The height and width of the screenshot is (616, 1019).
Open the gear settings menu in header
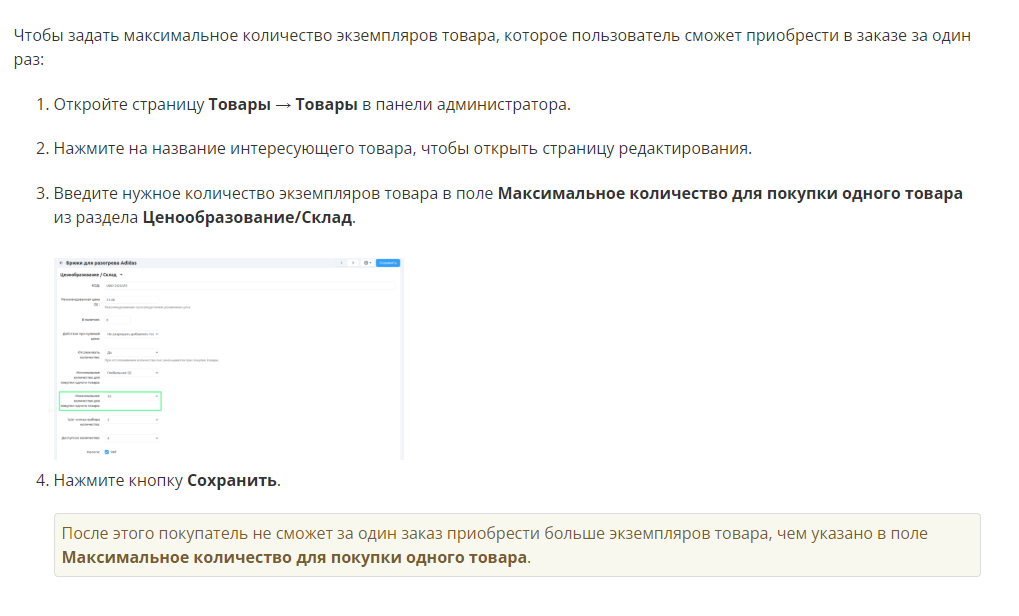(x=367, y=263)
